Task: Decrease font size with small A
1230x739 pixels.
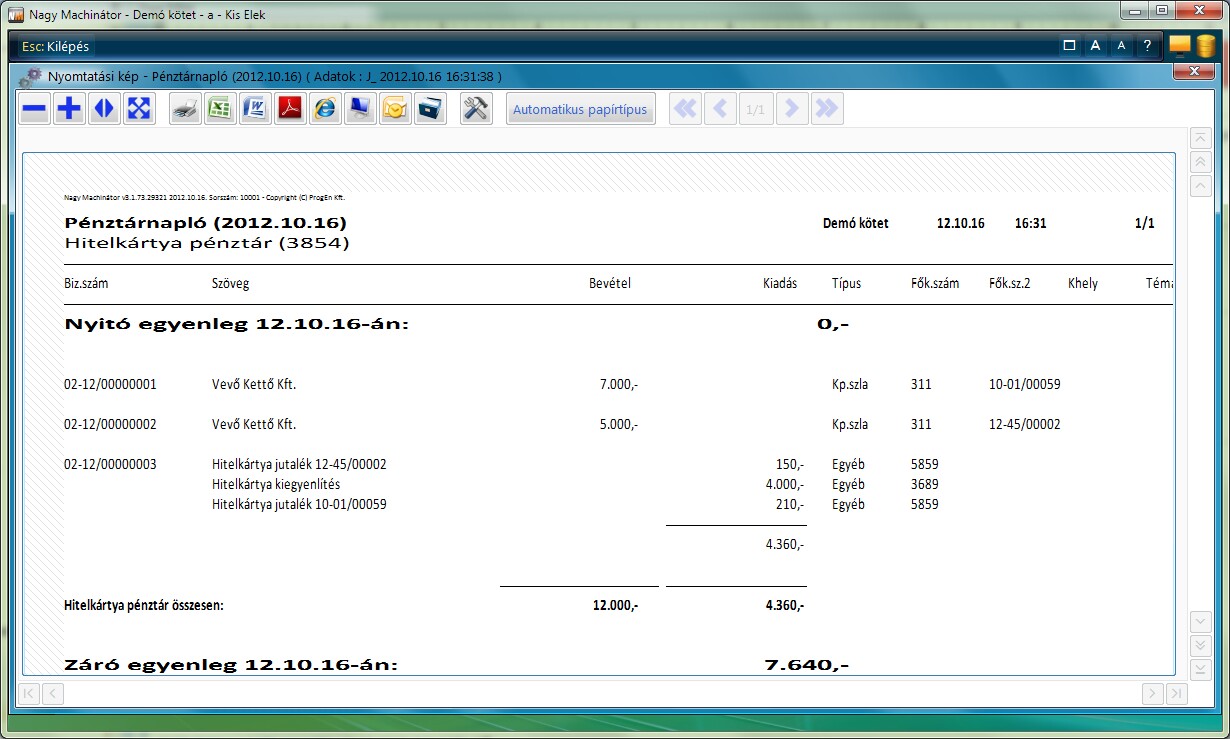Action: pos(1121,46)
